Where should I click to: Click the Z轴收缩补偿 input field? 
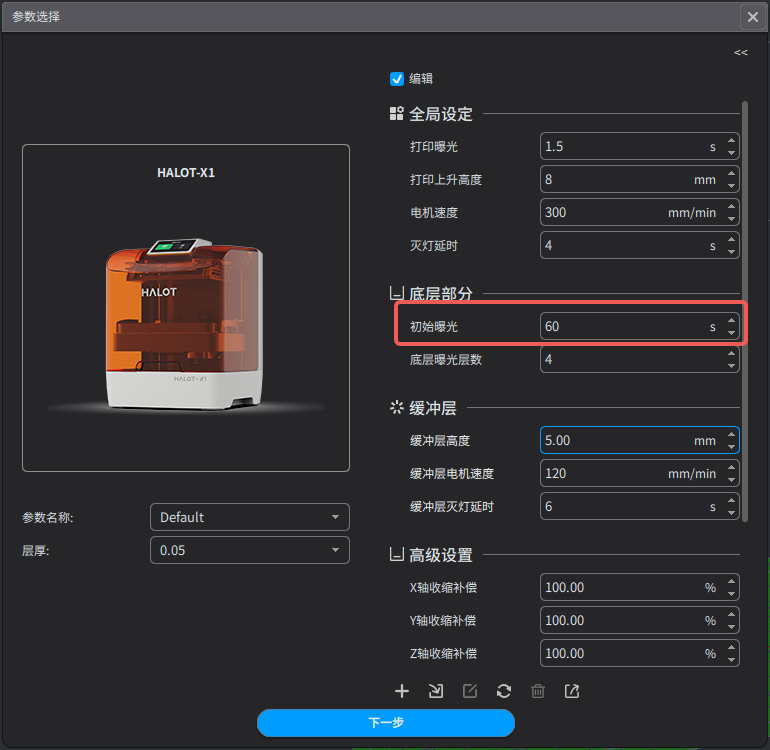639,653
